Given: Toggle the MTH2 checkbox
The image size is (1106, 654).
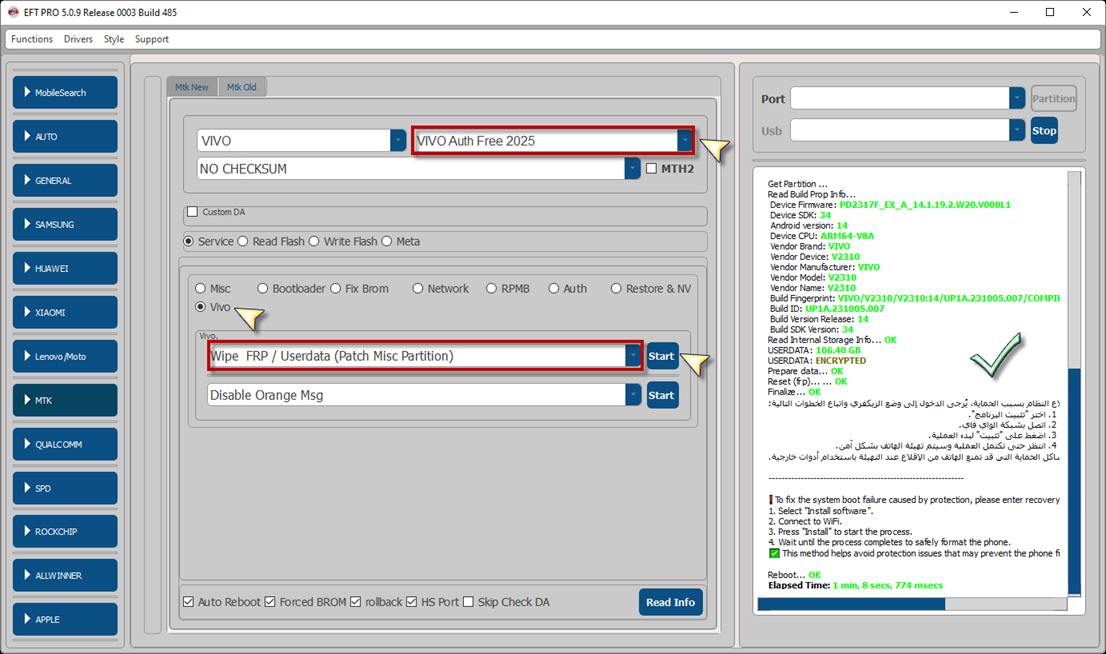Looking at the screenshot, I should 651,169.
